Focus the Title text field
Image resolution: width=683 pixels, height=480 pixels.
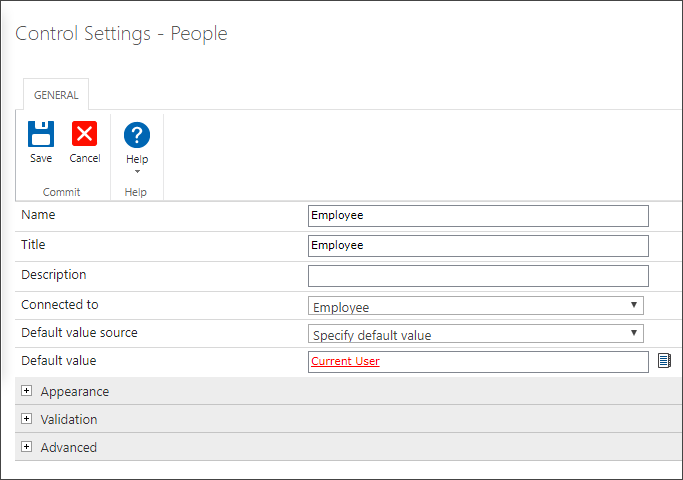[x=478, y=246]
